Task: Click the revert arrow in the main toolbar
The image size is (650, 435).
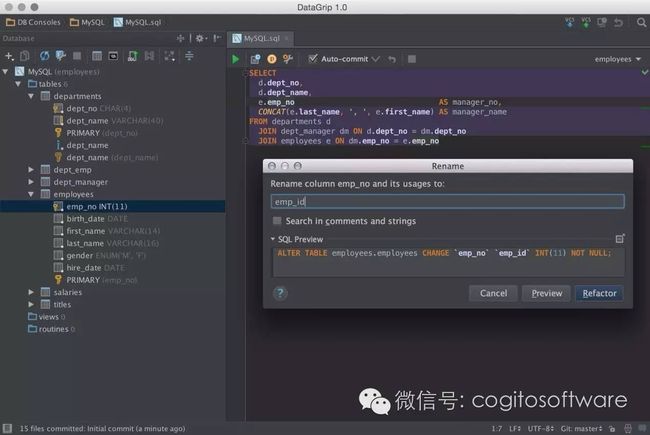Action: click(618, 22)
